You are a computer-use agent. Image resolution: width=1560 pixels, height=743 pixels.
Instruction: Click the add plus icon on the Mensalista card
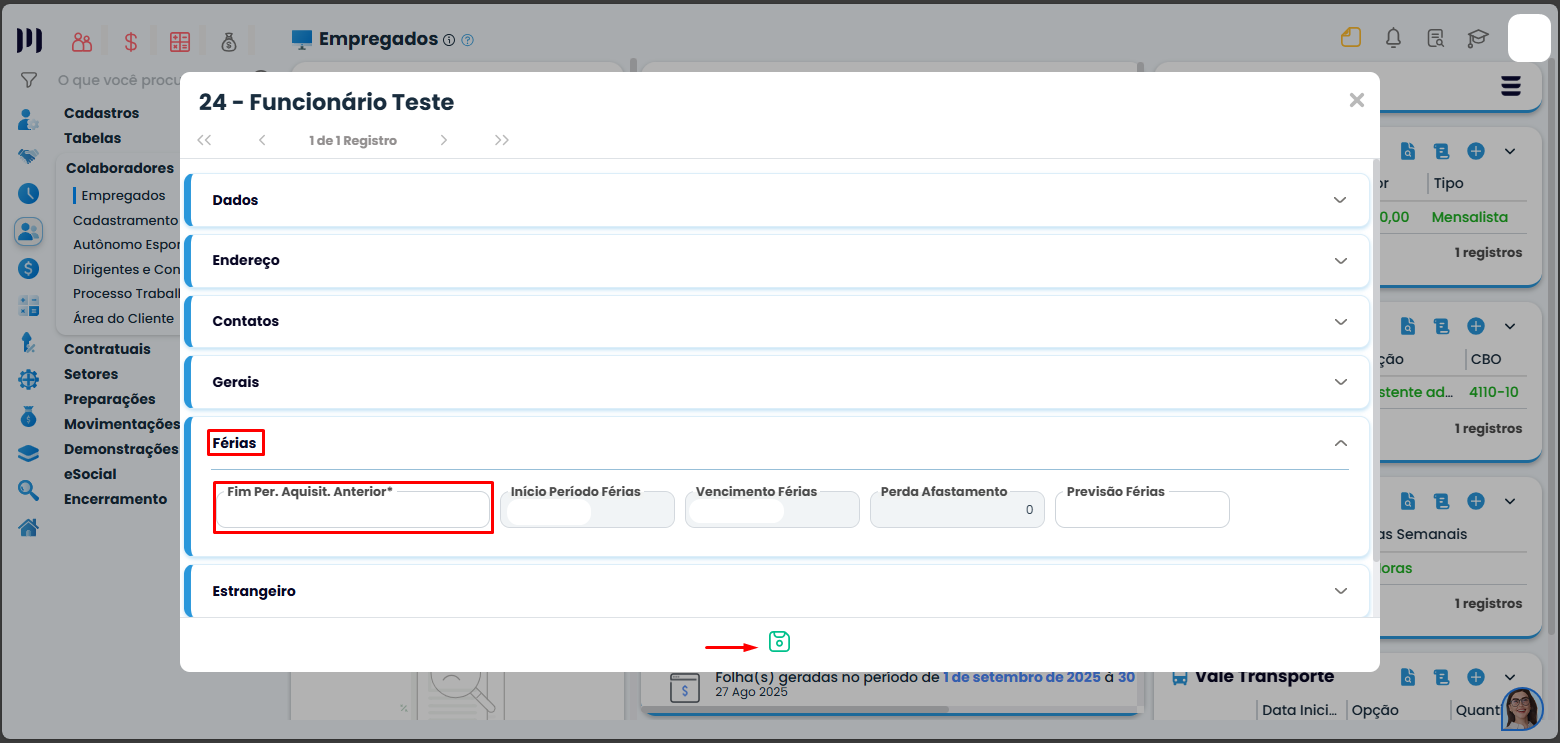(1476, 151)
